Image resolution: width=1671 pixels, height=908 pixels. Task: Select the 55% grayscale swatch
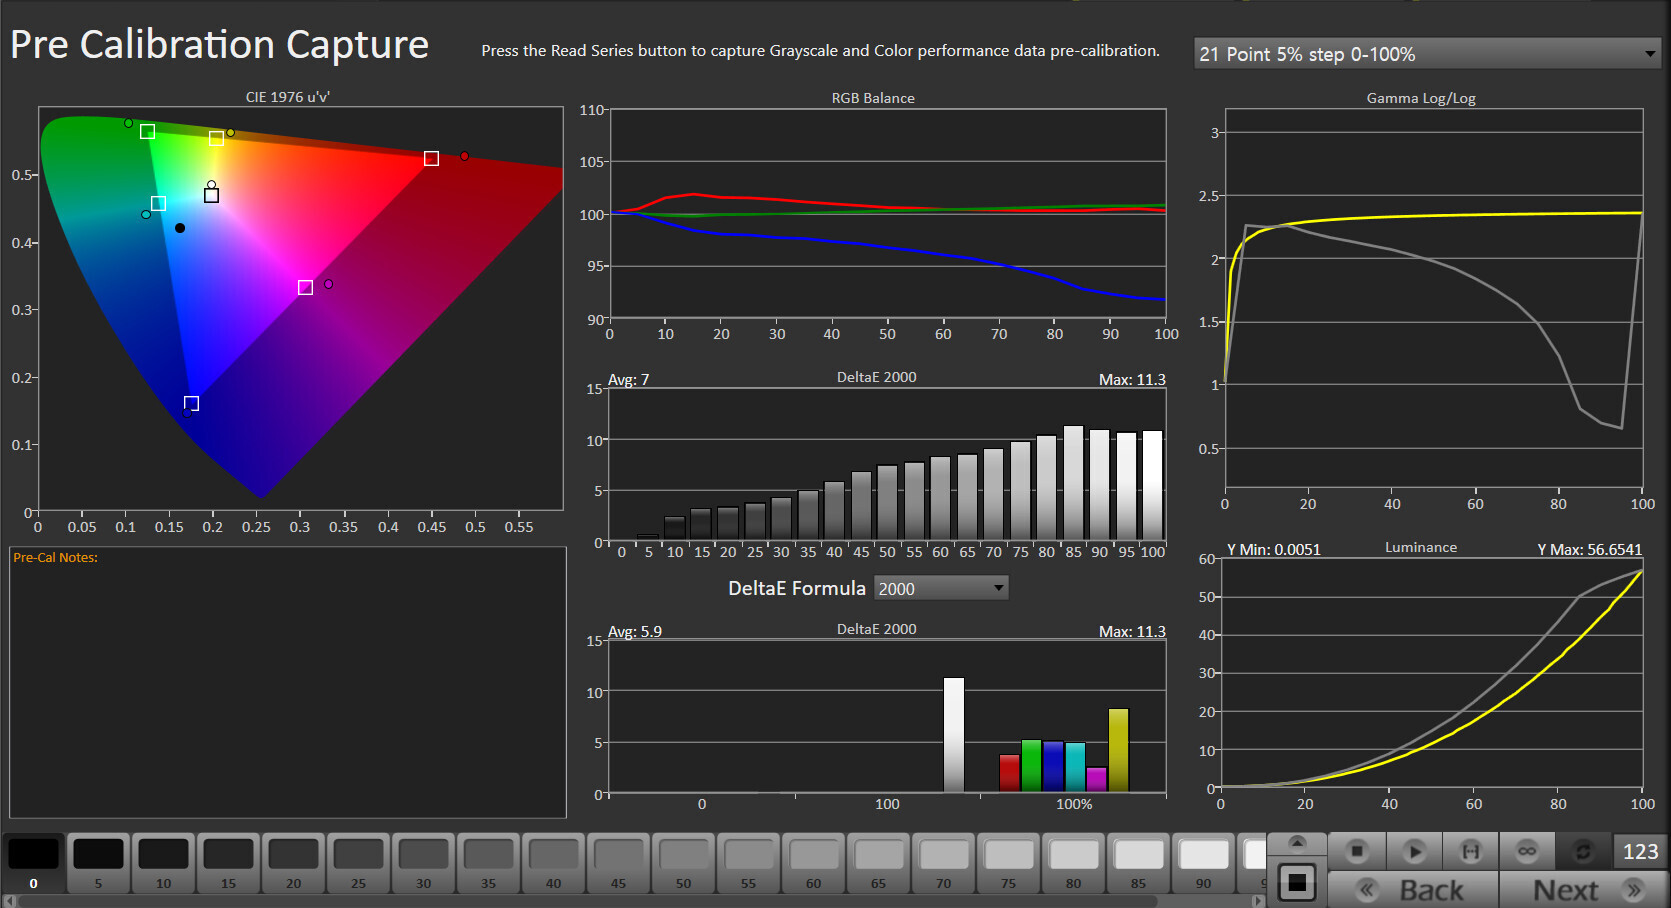[748, 862]
